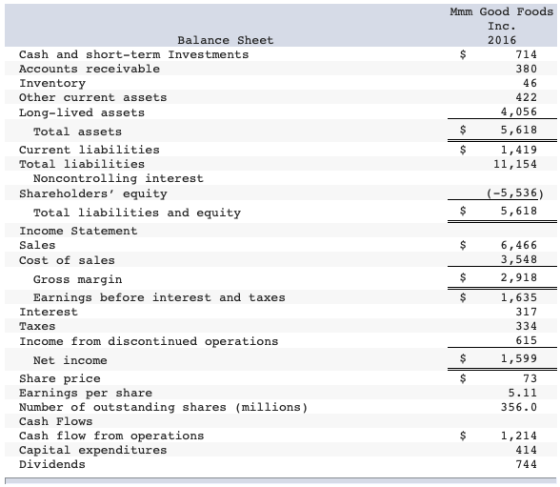
Task: Select 'Income from discontinued operations' label
Action: 149,341
